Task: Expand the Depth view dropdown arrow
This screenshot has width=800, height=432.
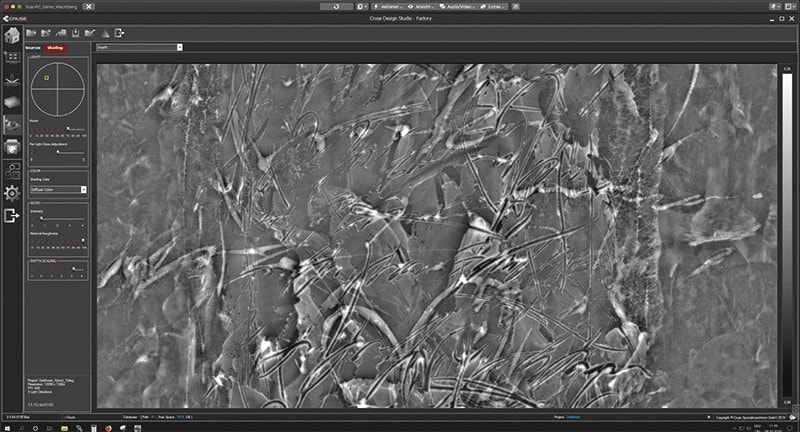Action: point(180,47)
